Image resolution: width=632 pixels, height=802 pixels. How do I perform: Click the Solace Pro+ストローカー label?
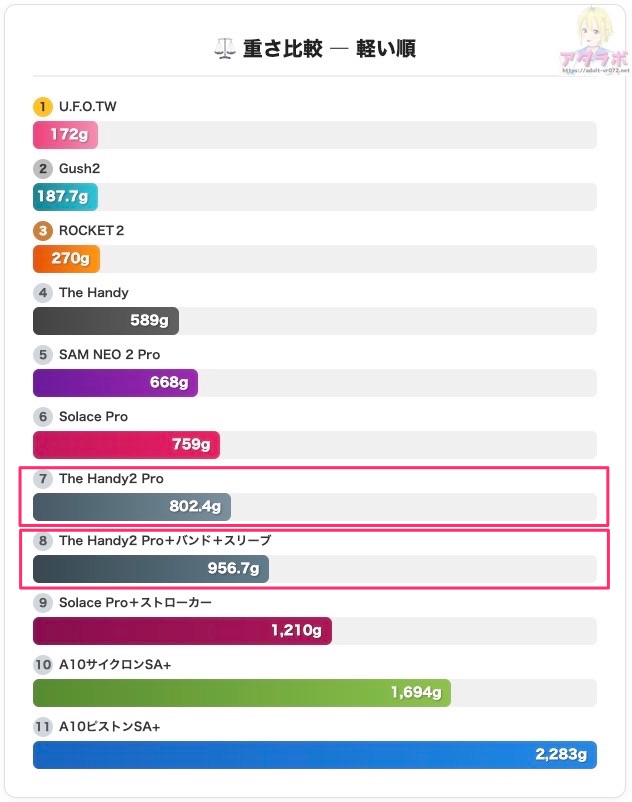(135, 602)
